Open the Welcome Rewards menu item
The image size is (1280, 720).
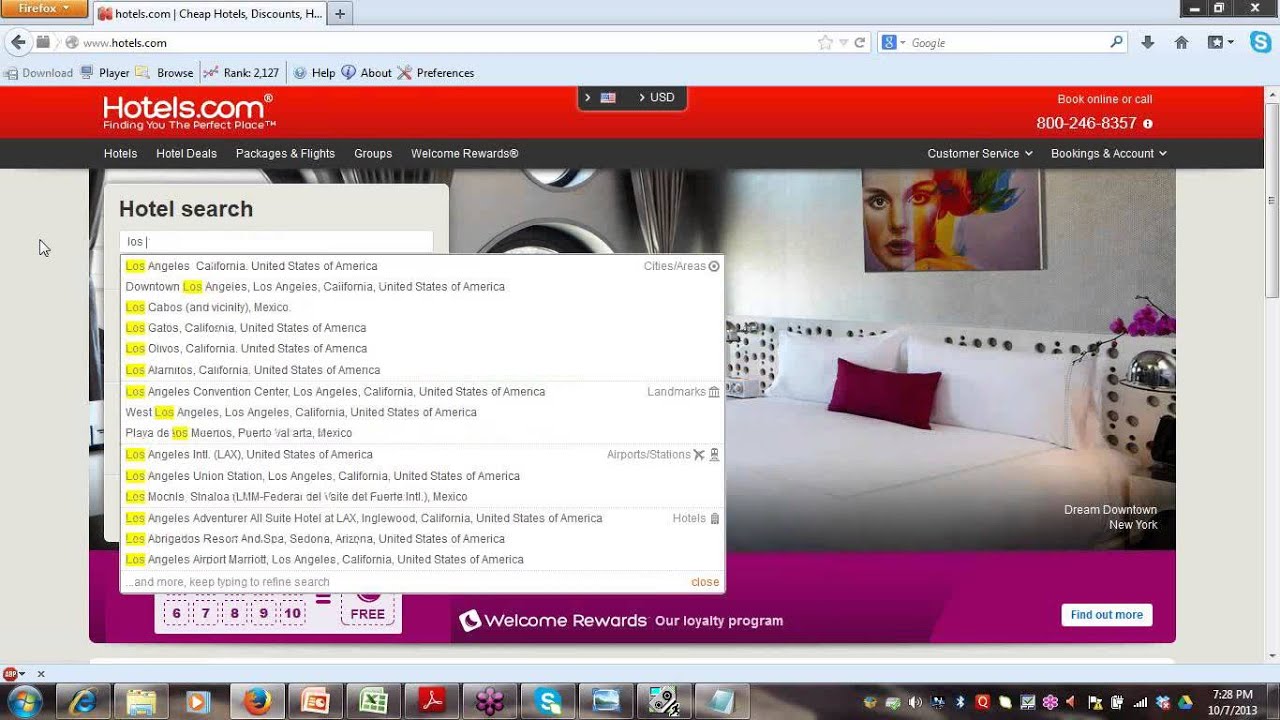[x=465, y=153]
